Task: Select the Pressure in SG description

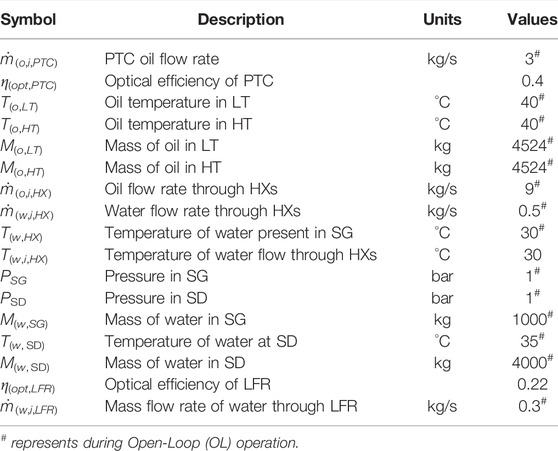Action: pos(156,276)
